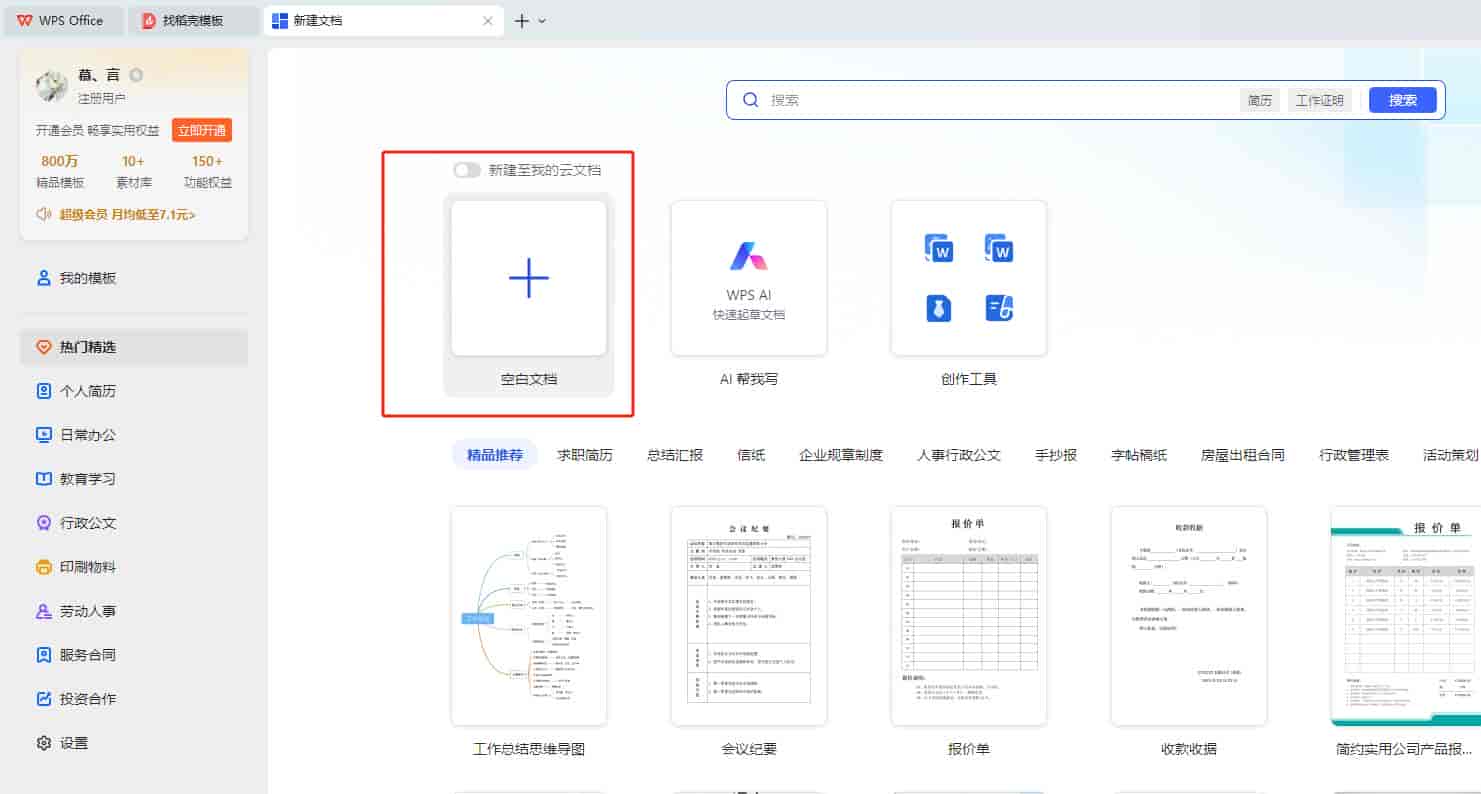This screenshot has height=794, width=1481.
Task: Click the 热门精选 heart icon
Action: pyautogui.click(x=43, y=347)
